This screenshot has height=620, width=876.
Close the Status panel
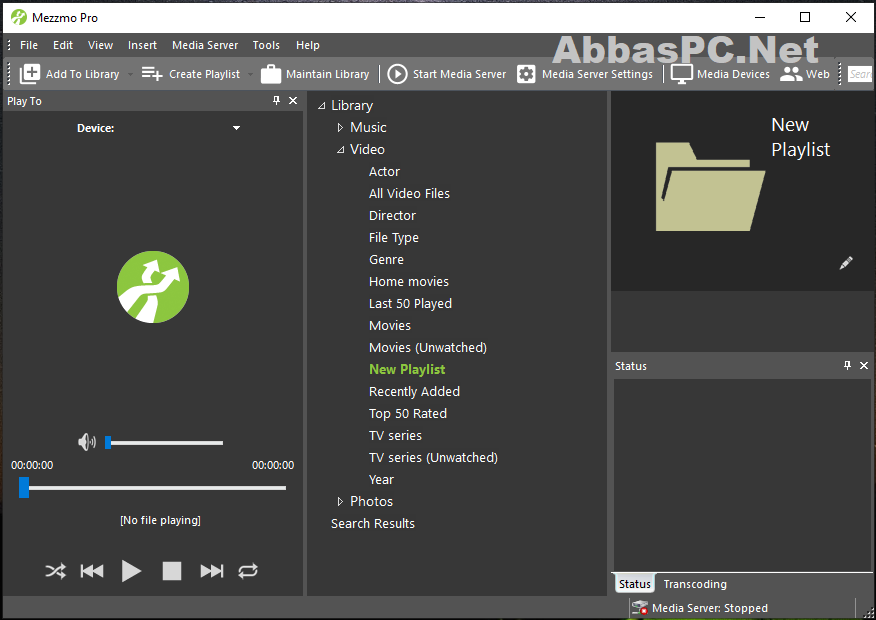click(x=864, y=365)
